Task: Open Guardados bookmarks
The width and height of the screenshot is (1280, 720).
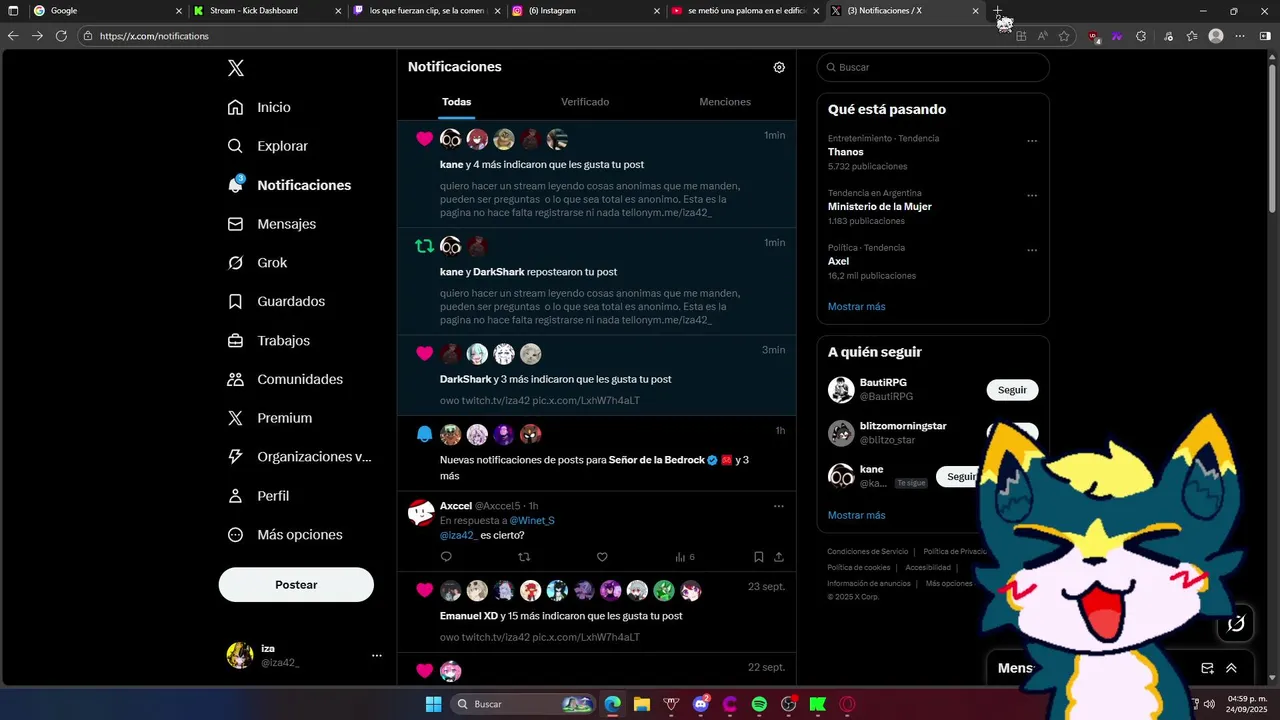Action: pyautogui.click(x=276, y=301)
